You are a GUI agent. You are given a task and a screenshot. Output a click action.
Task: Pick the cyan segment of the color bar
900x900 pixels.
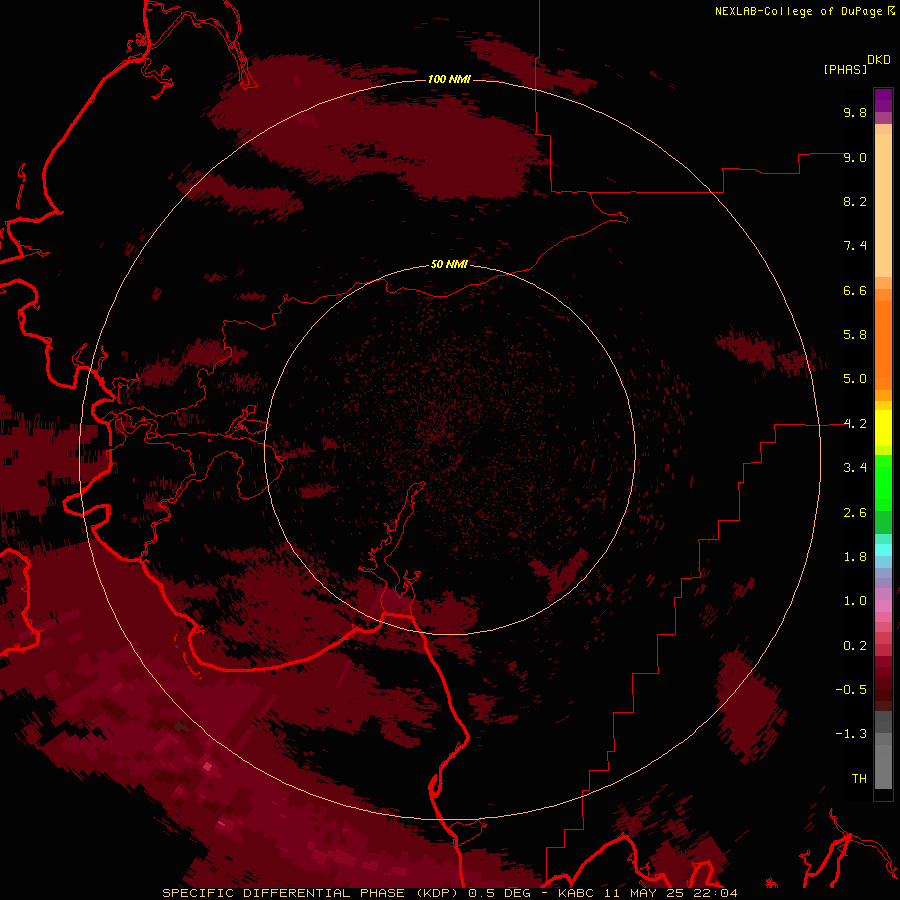(883, 550)
